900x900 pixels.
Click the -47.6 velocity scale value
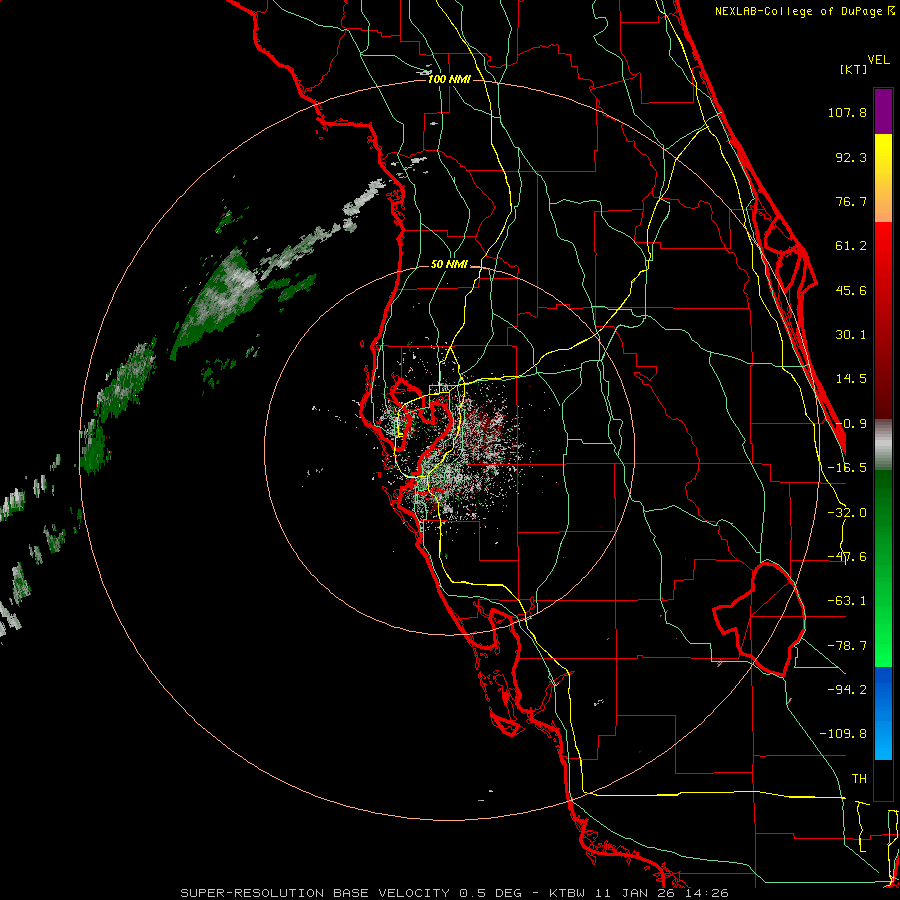(847, 557)
